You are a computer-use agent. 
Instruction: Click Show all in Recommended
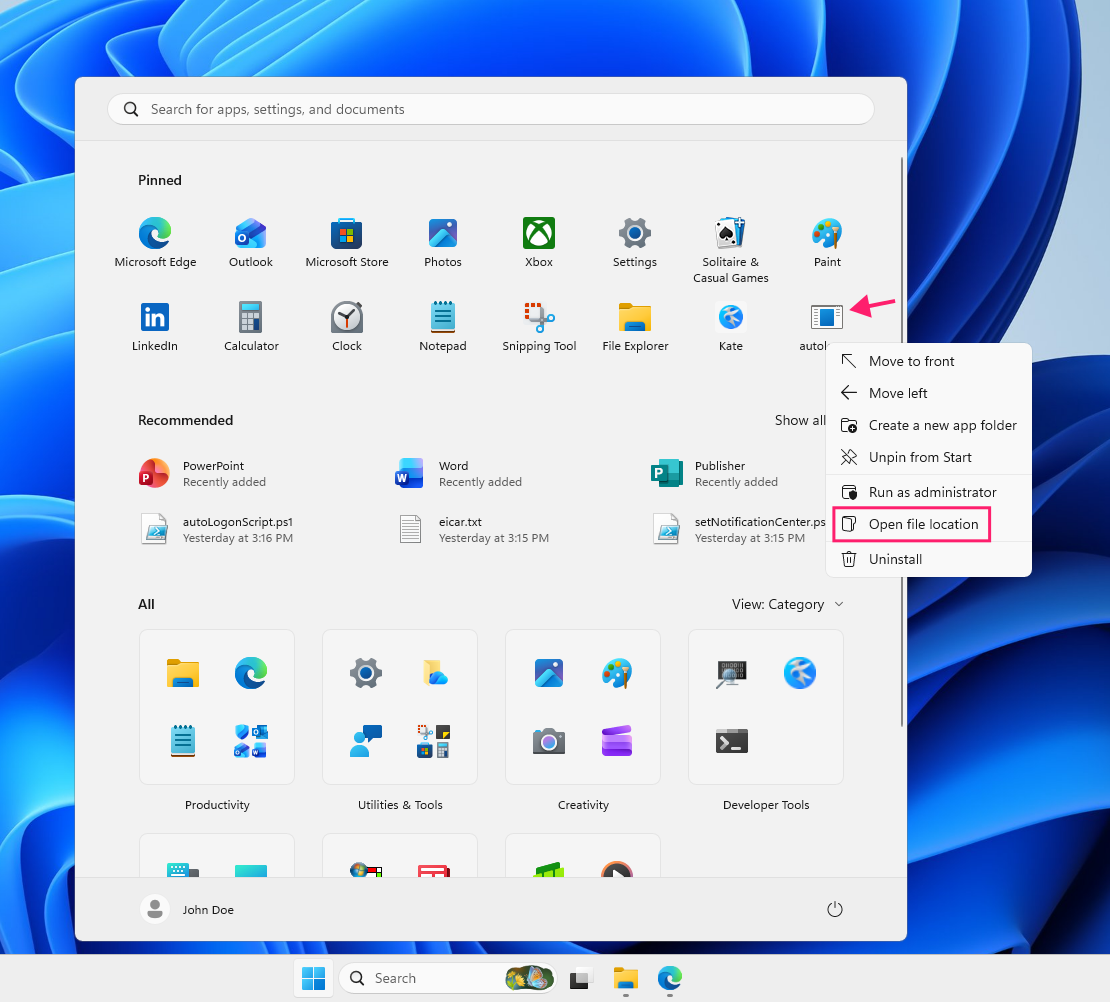tap(800, 420)
